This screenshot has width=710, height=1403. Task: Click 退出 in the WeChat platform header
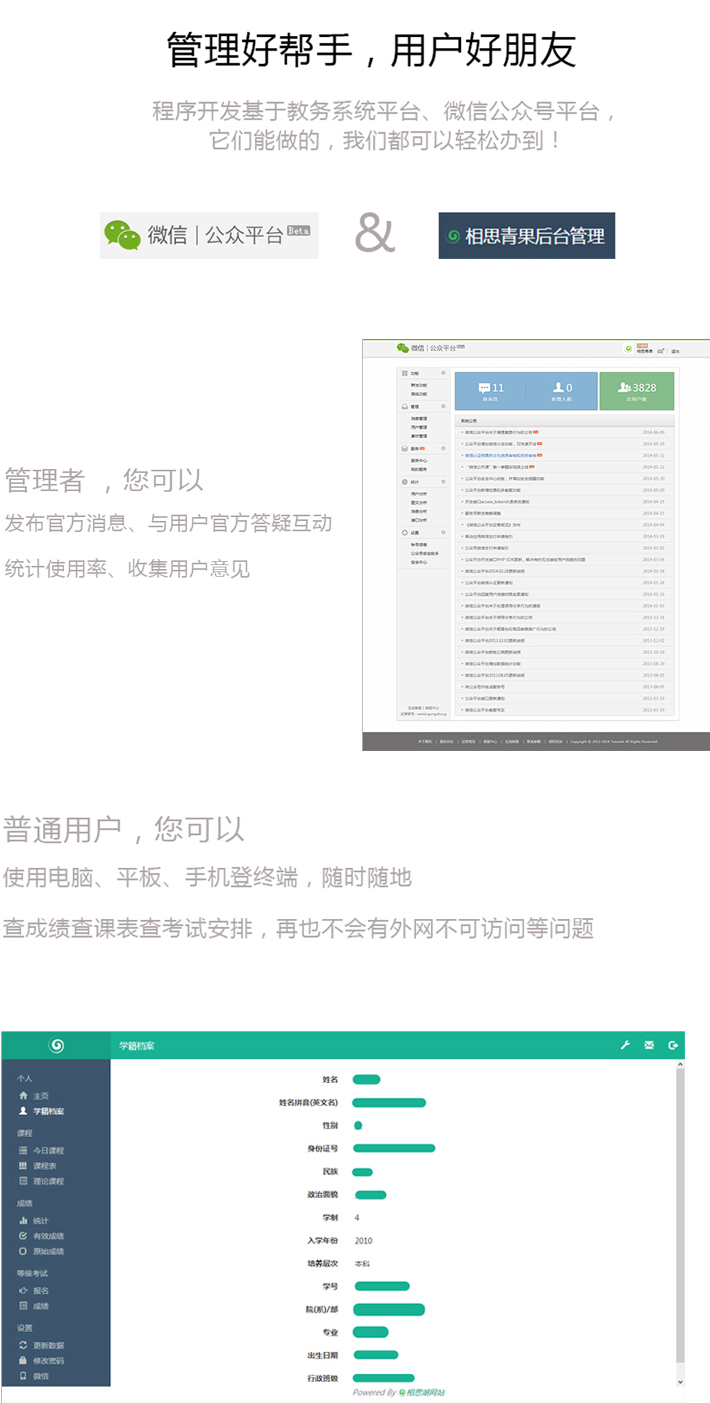pos(676,351)
